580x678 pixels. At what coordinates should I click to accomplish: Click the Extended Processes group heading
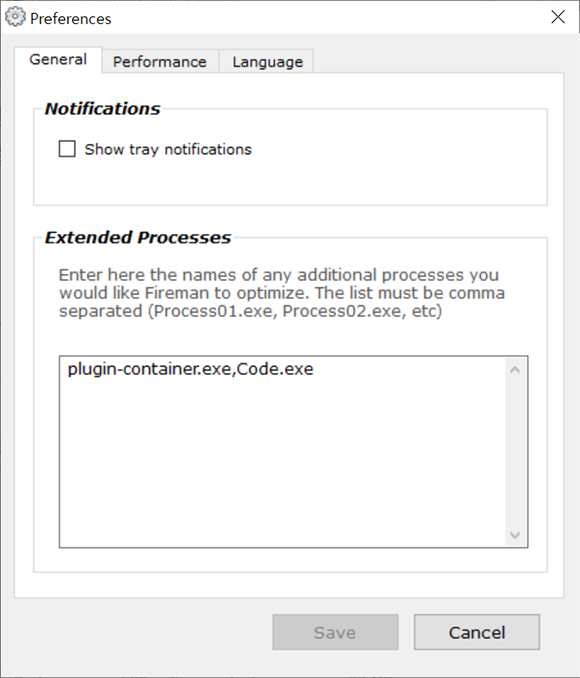(138, 237)
